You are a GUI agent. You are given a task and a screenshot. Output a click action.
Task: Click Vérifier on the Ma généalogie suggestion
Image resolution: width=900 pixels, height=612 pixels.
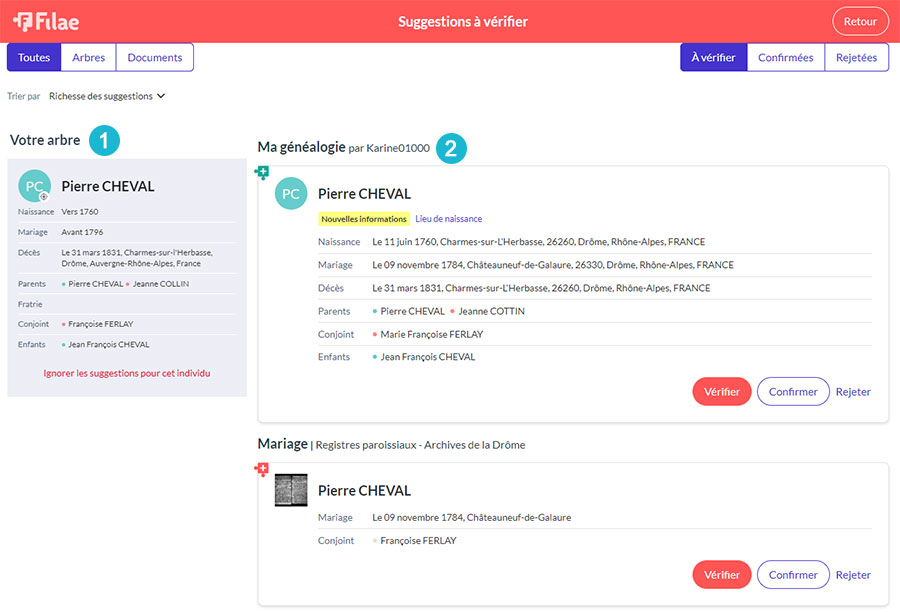click(x=721, y=392)
